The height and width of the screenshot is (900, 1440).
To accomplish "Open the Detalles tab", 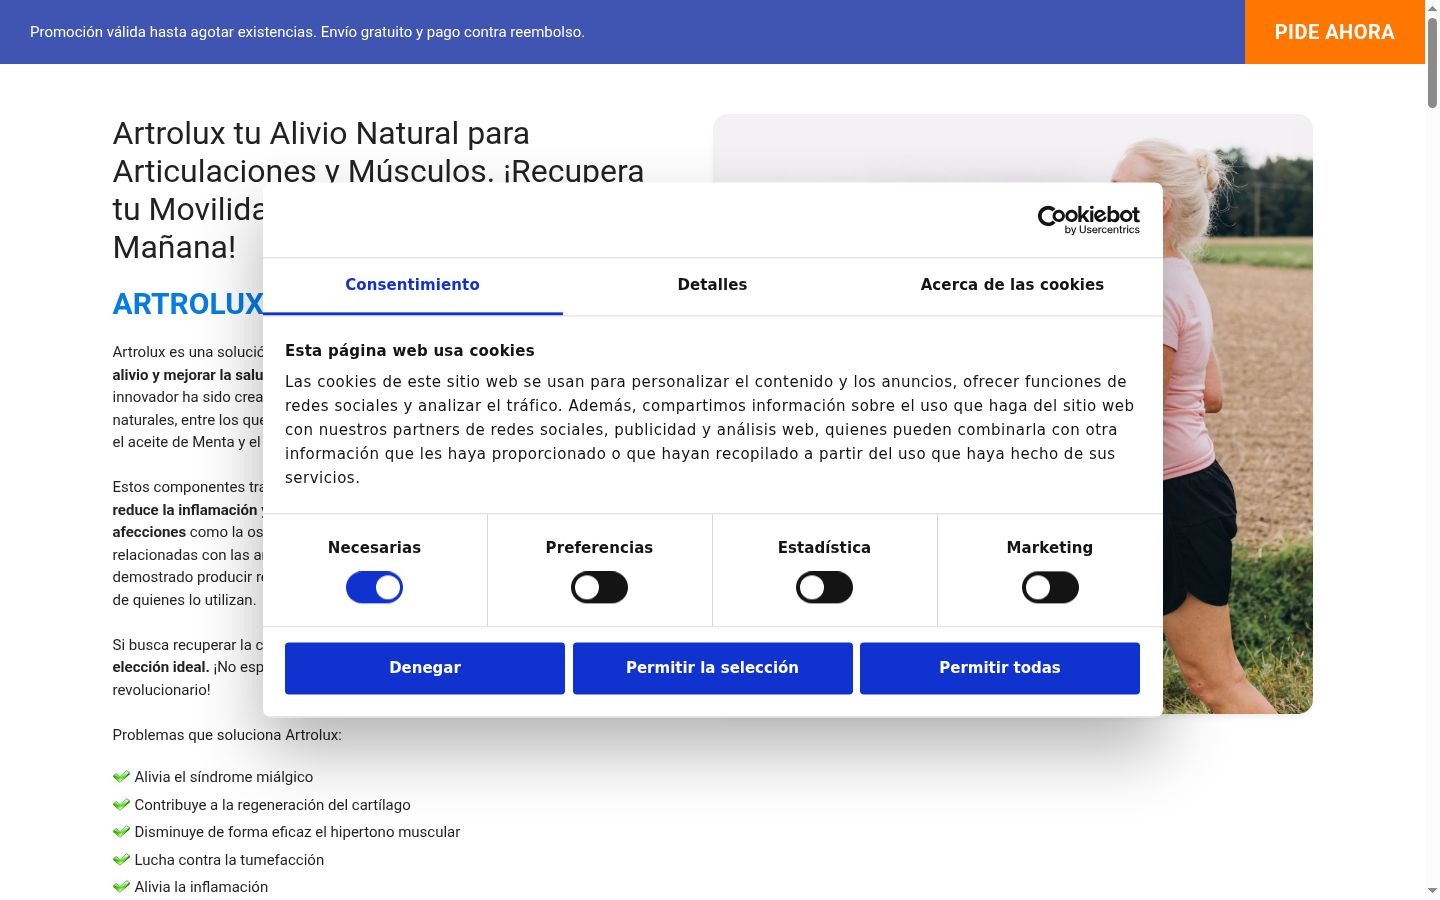I will tap(712, 285).
